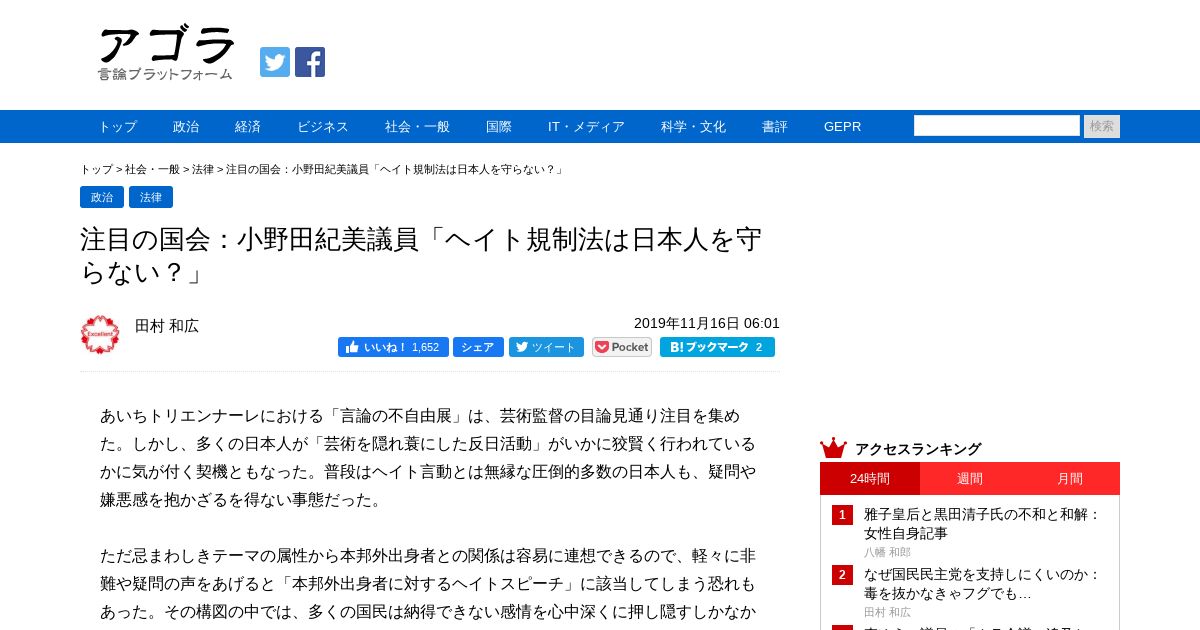Open the GEPR menu item
Image resolution: width=1200 pixels, height=630 pixels.
pyautogui.click(x=842, y=127)
